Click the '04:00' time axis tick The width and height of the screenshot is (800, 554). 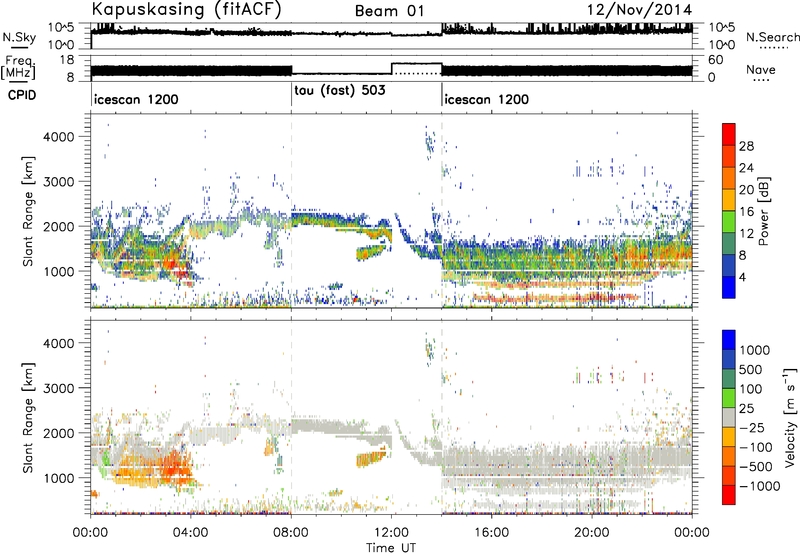191,533
